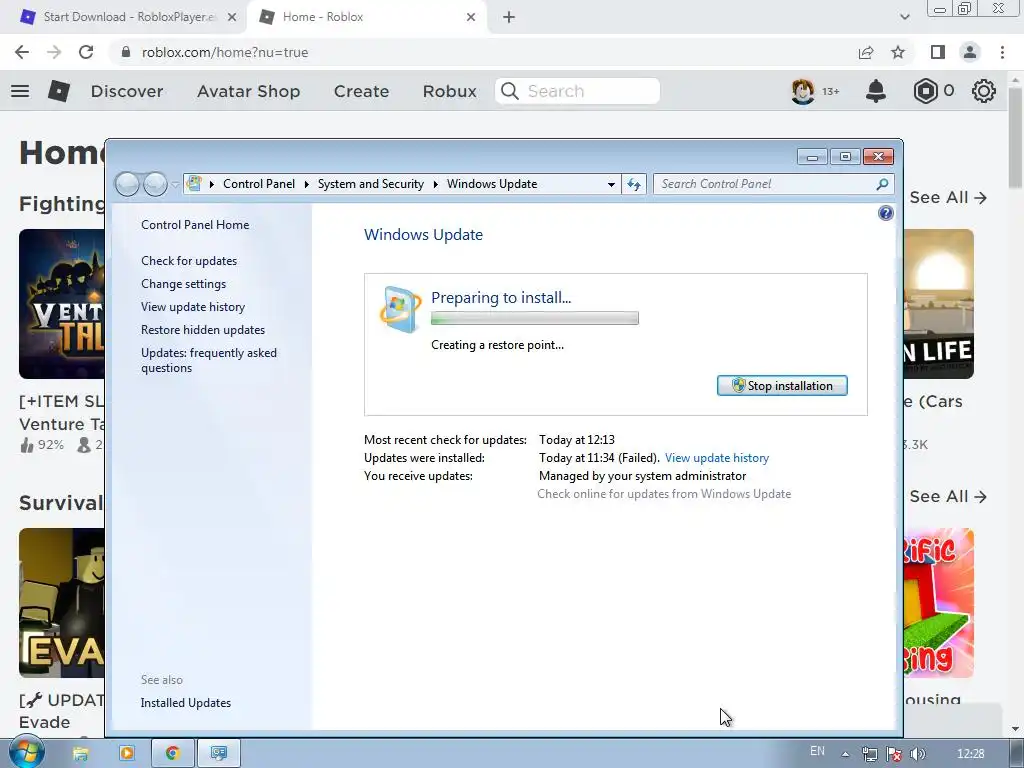This screenshot has height=768, width=1024.
Task: Open Chrome profile avatar button
Action: click(x=970, y=52)
